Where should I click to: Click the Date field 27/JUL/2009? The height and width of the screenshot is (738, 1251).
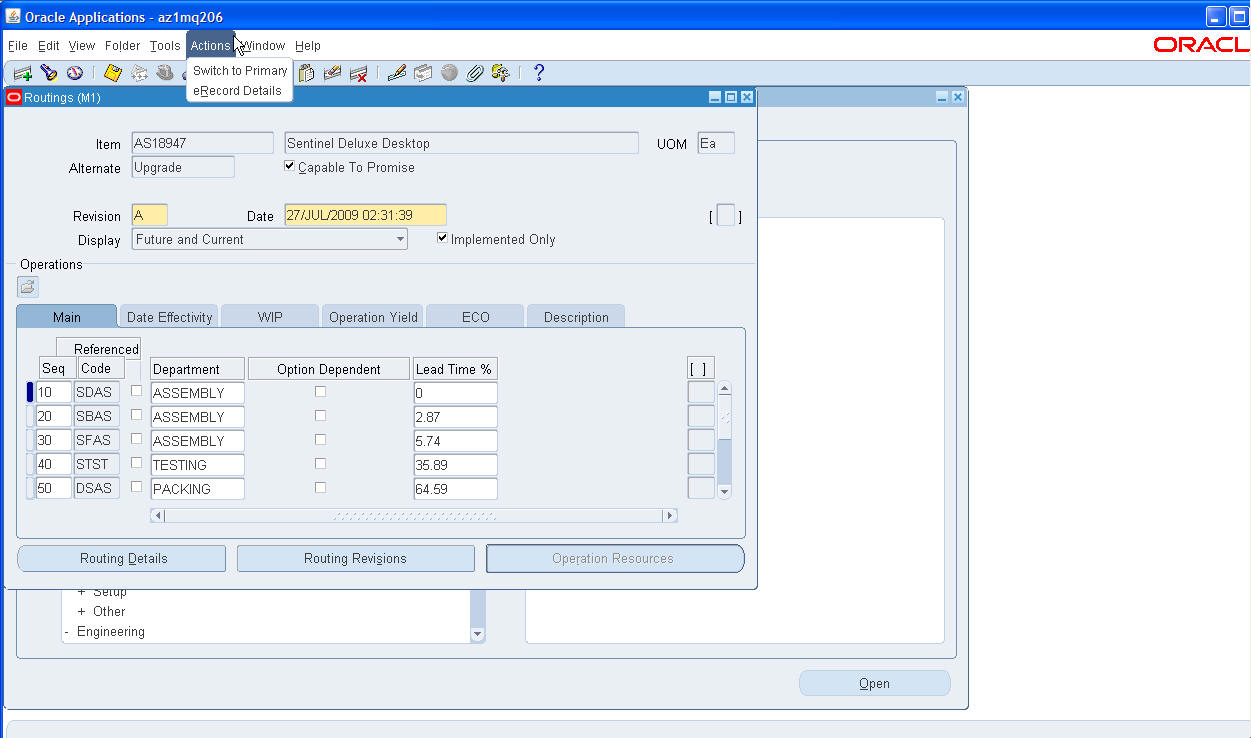(x=365, y=215)
